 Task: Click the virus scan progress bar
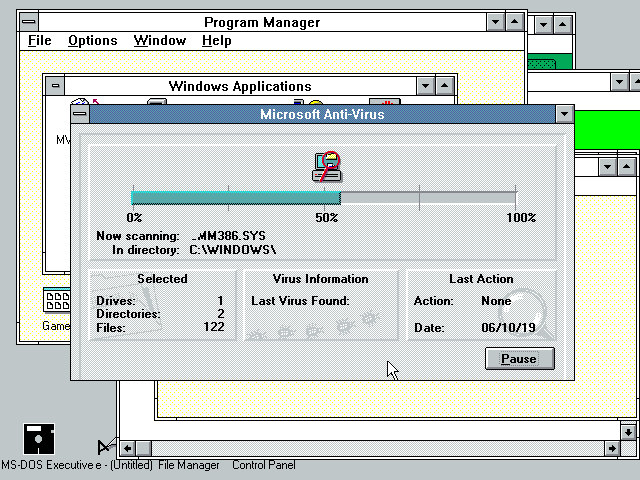pyautogui.click(x=324, y=197)
